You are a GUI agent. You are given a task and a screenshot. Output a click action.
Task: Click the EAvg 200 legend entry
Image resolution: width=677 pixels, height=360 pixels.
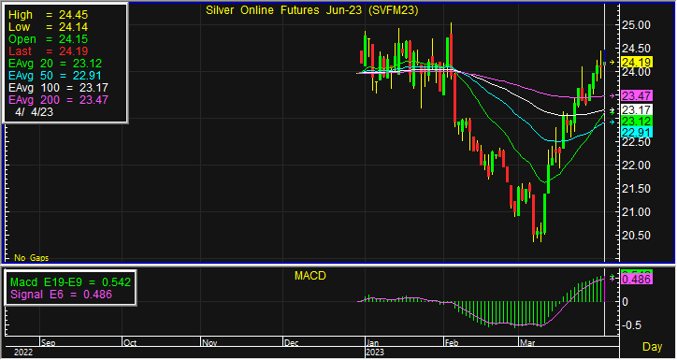pyautogui.click(x=58, y=100)
